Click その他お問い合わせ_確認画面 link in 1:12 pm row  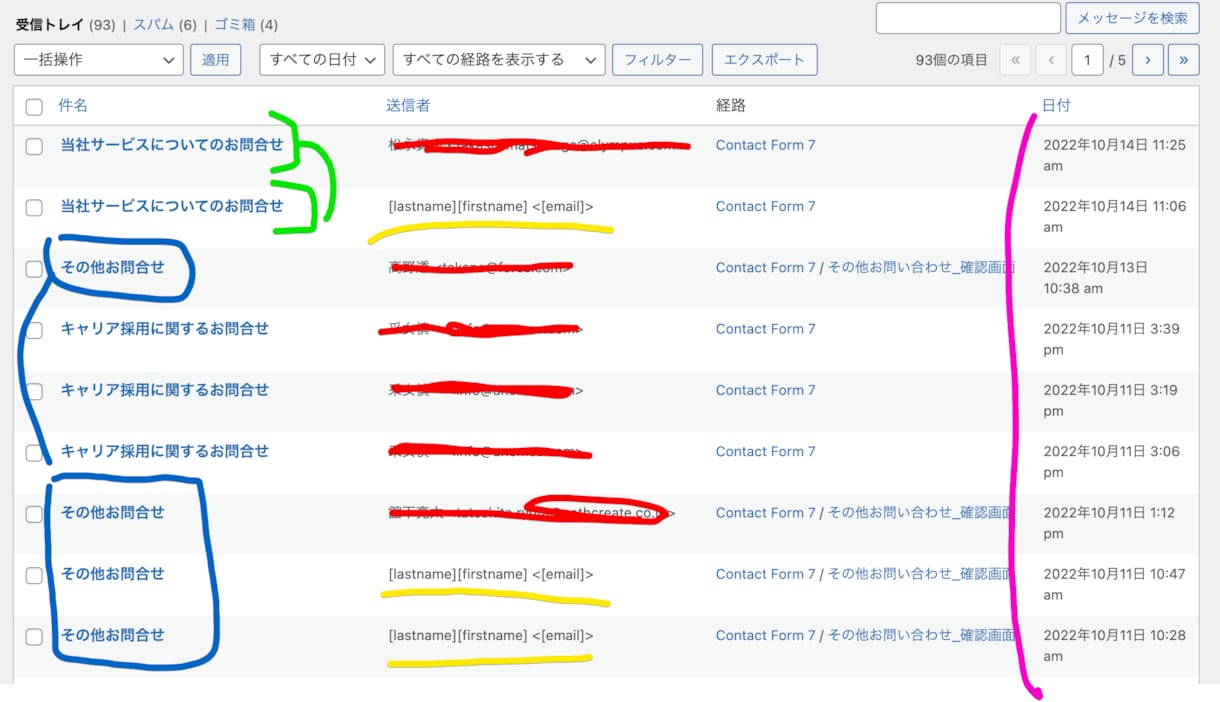(922, 512)
